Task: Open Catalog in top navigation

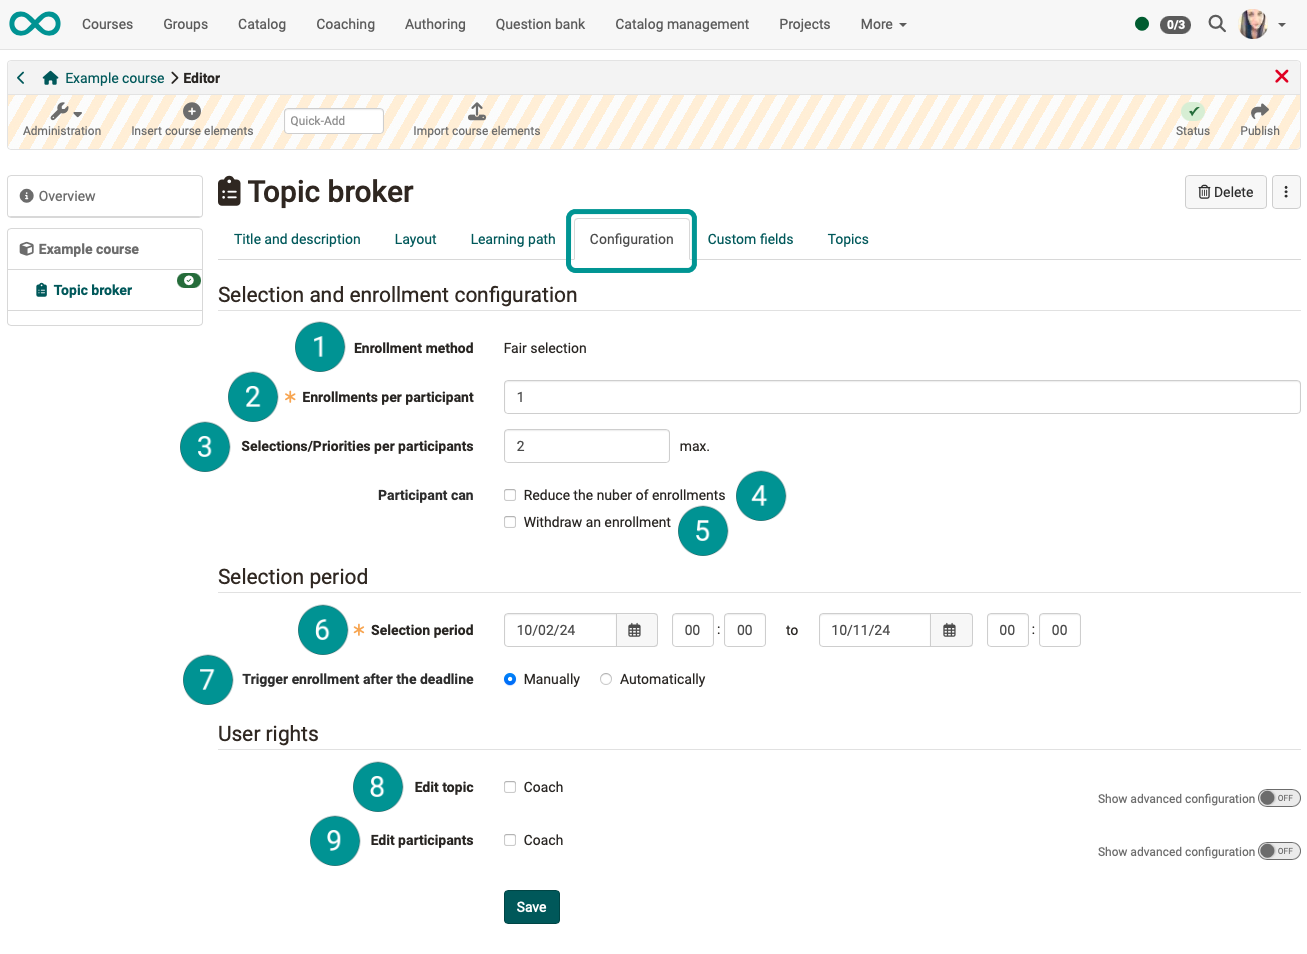Action: [x=262, y=24]
